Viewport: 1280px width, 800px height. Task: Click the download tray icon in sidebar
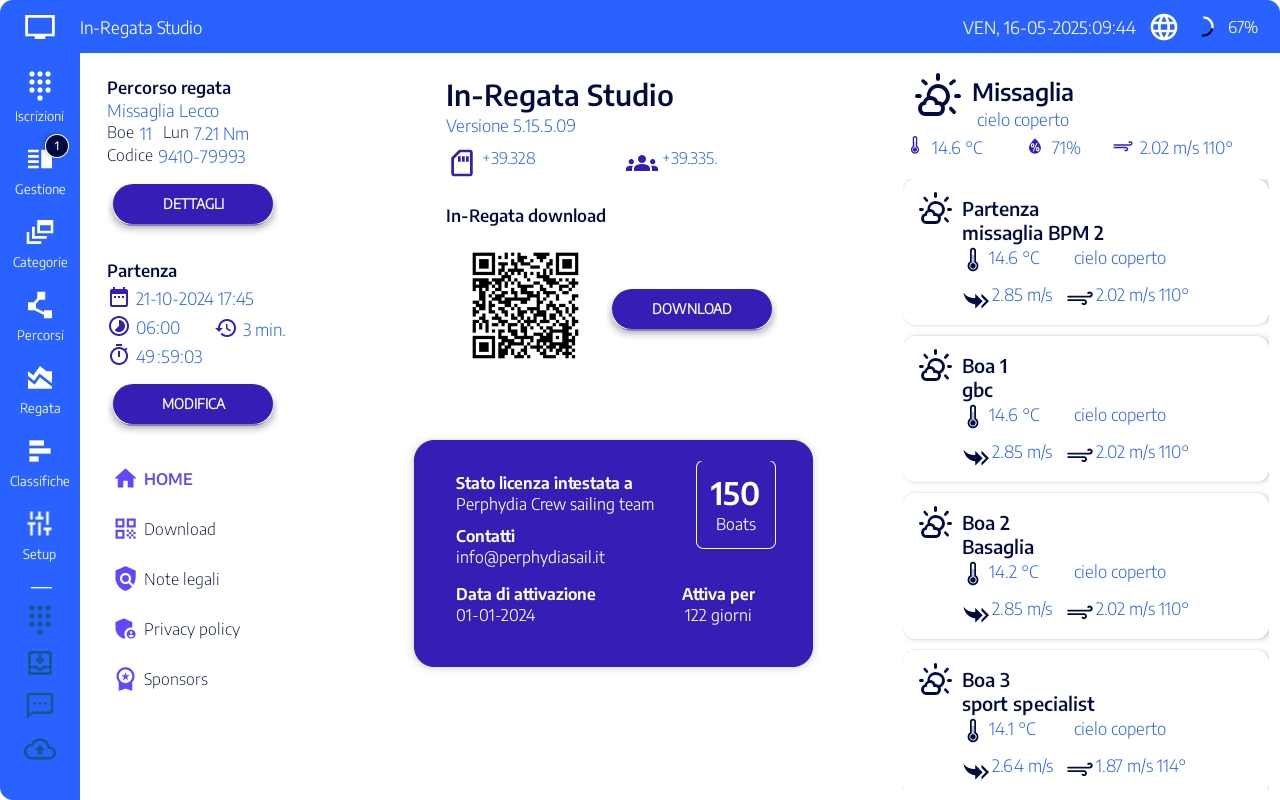click(x=40, y=663)
